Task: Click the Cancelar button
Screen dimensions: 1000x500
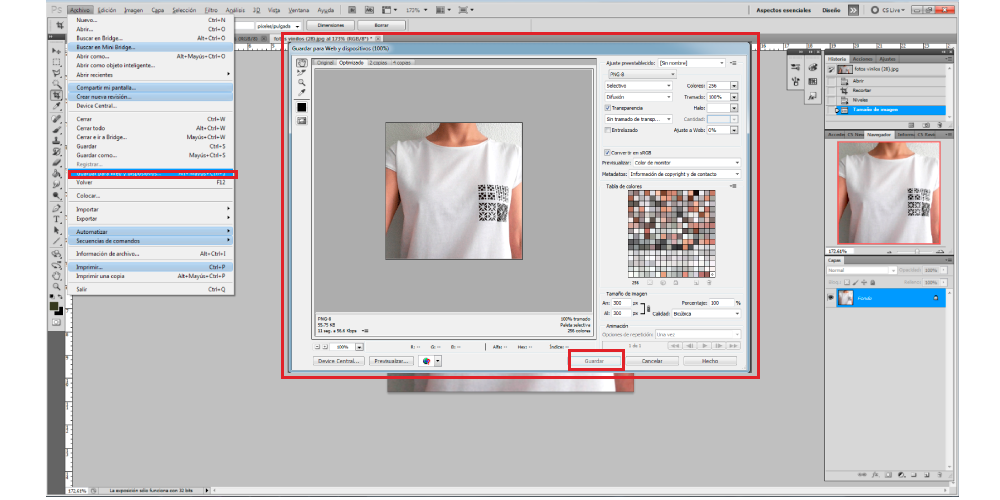Action: (x=652, y=361)
